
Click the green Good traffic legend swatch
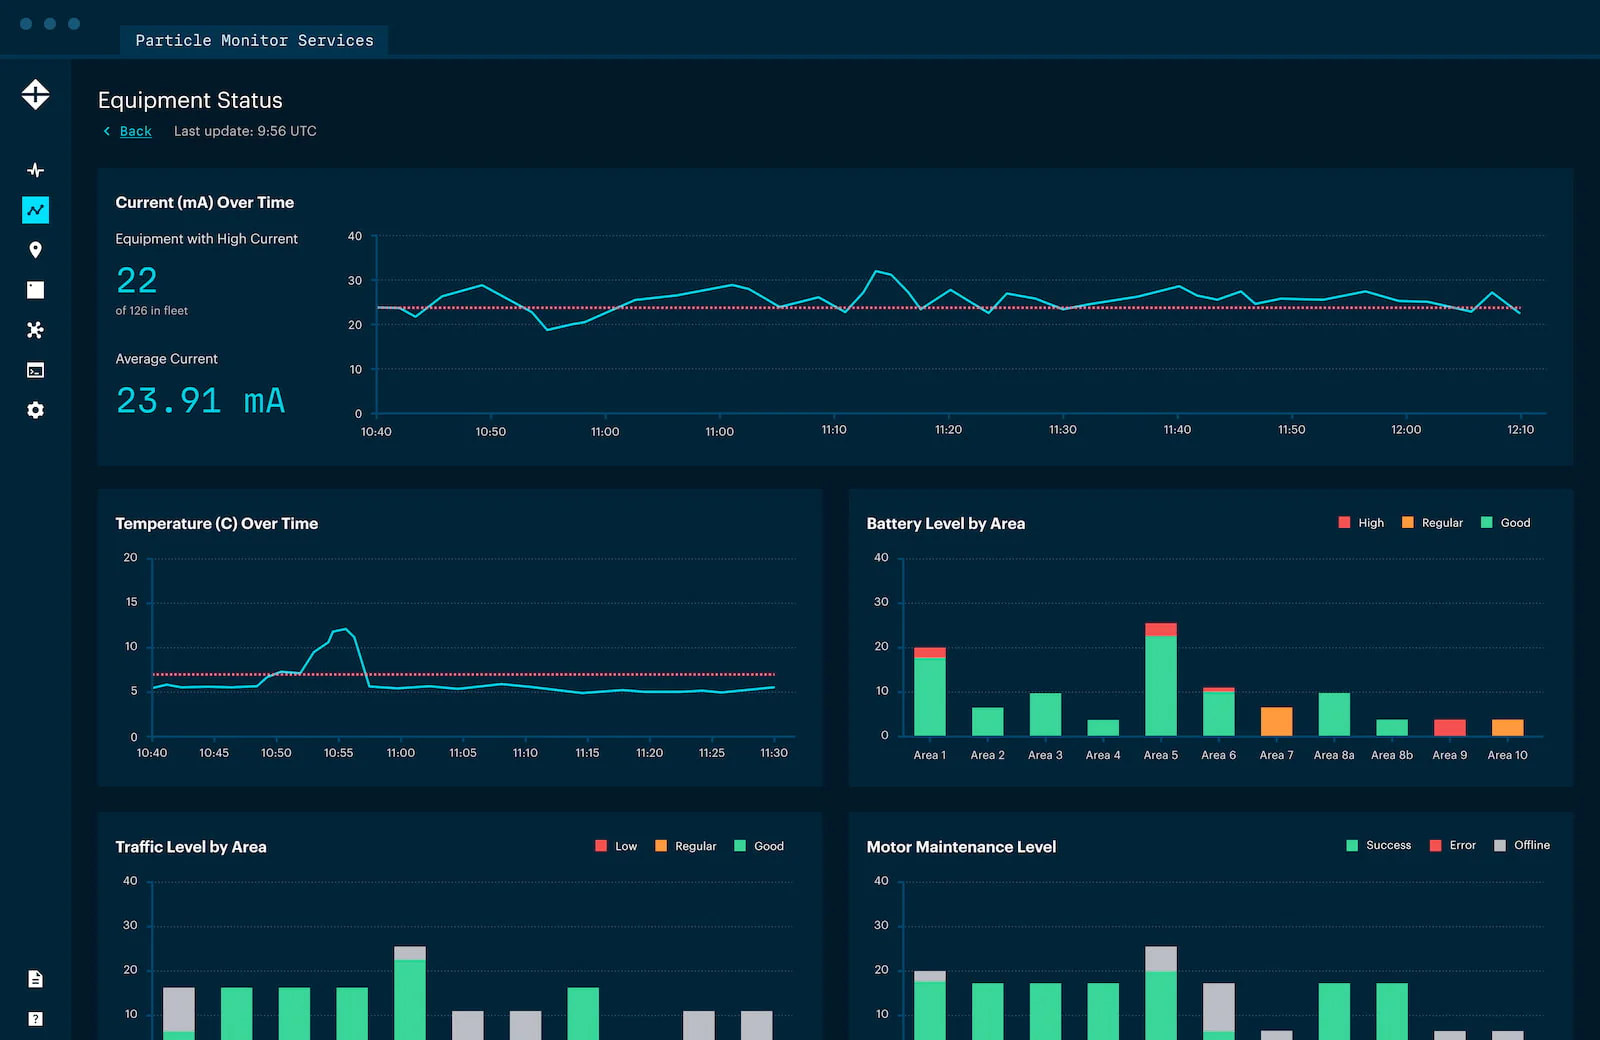tap(740, 845)
